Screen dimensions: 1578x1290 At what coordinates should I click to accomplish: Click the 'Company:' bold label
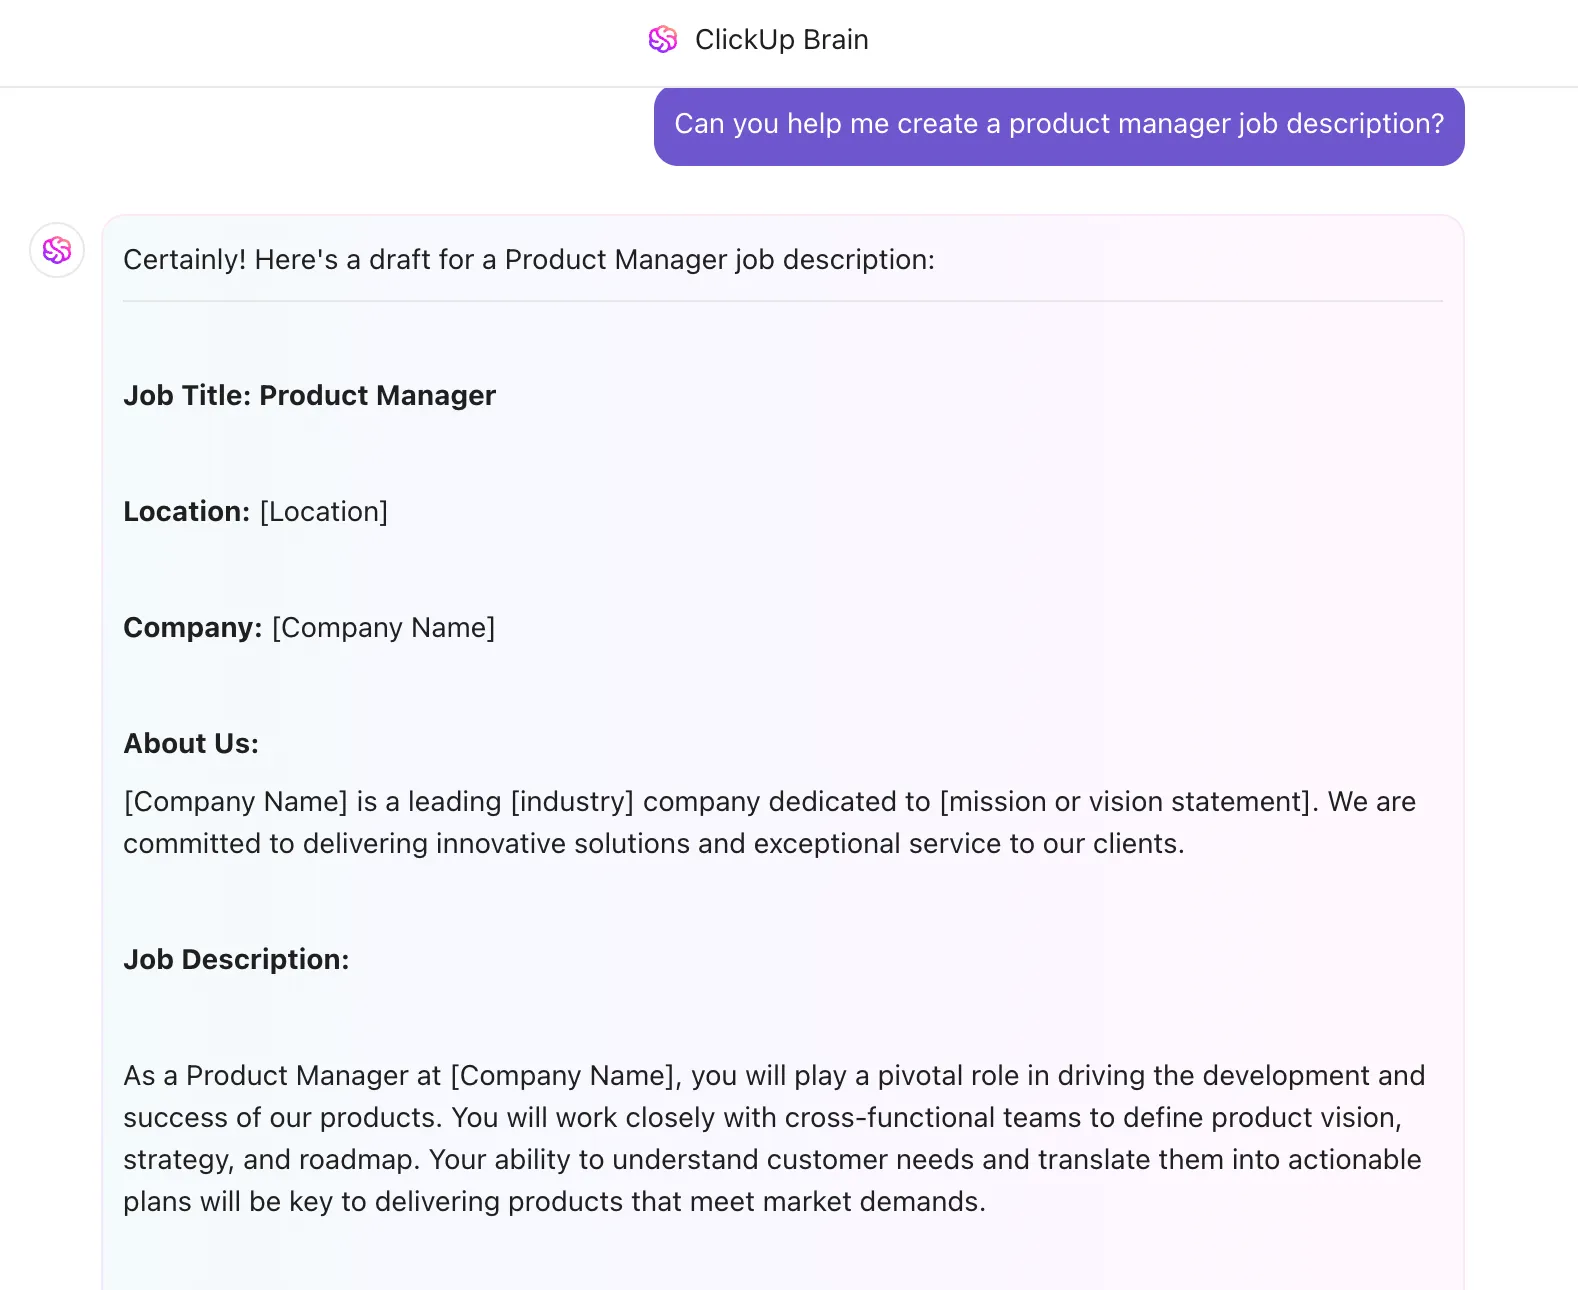pyautogui.click(x=192, y=628)
